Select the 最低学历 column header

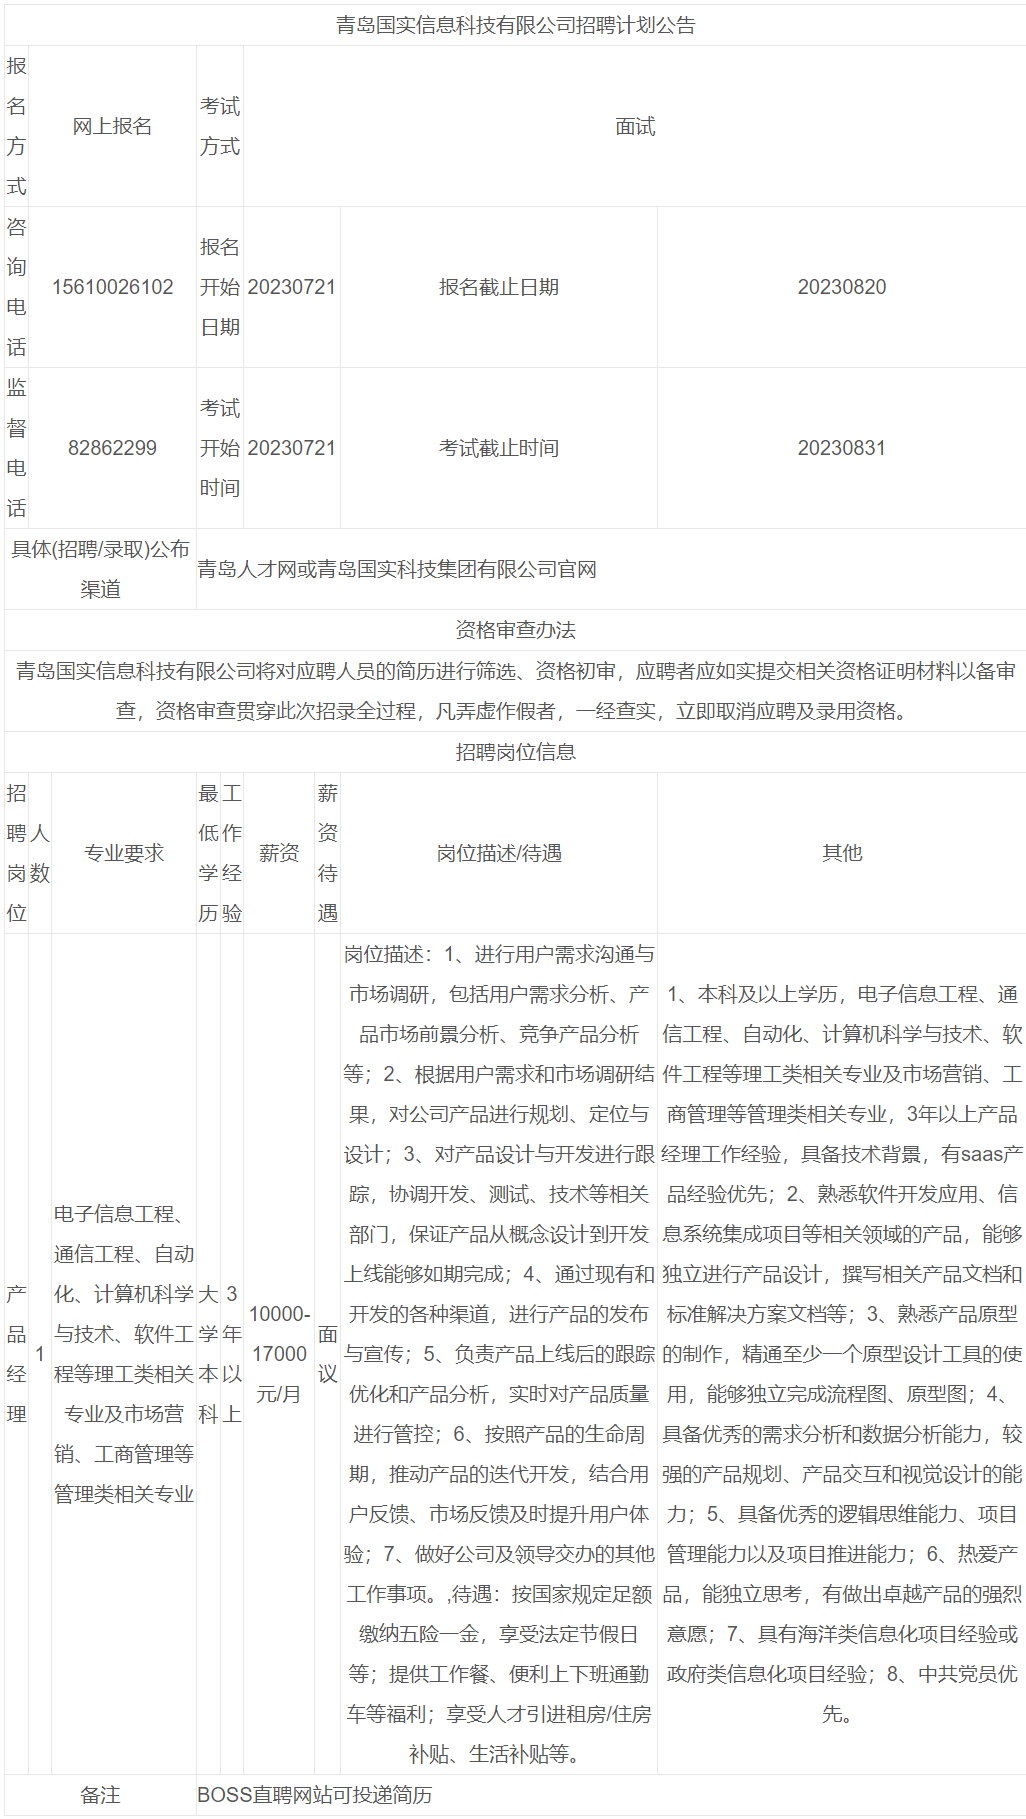(208, 853)
